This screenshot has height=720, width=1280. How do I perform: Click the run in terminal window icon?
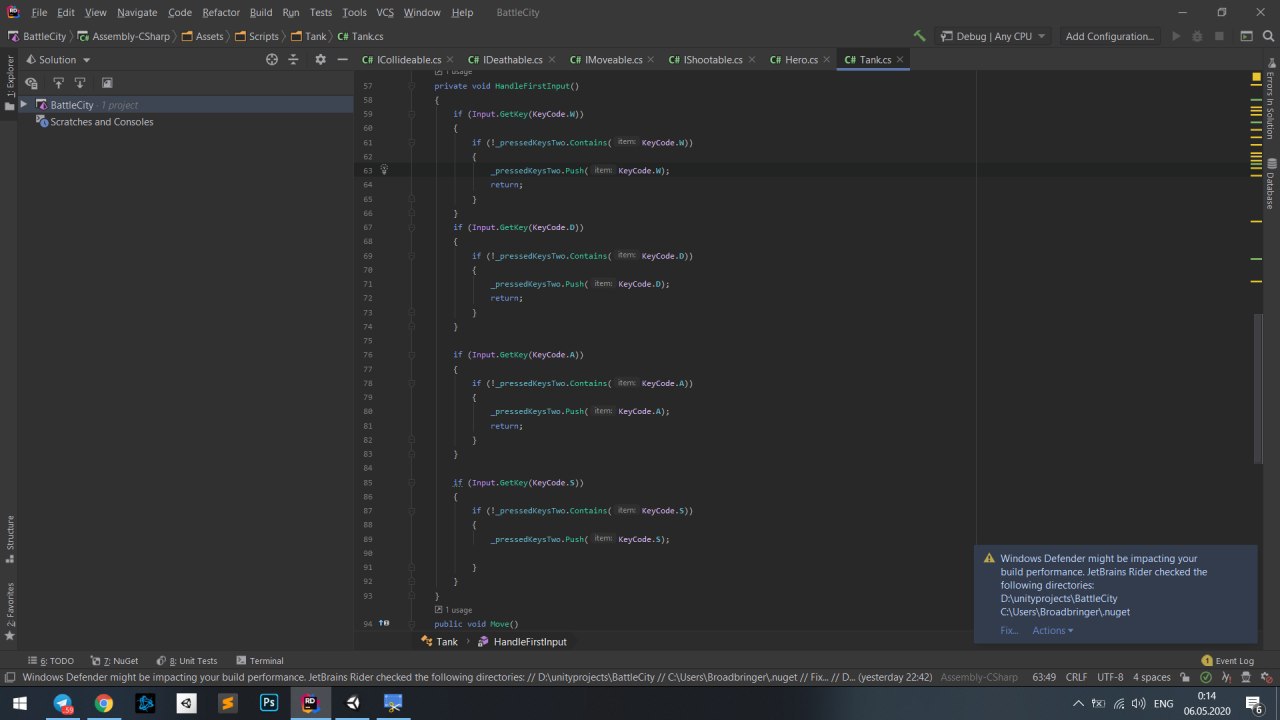pyautogui.click(x=1246, y=36)
